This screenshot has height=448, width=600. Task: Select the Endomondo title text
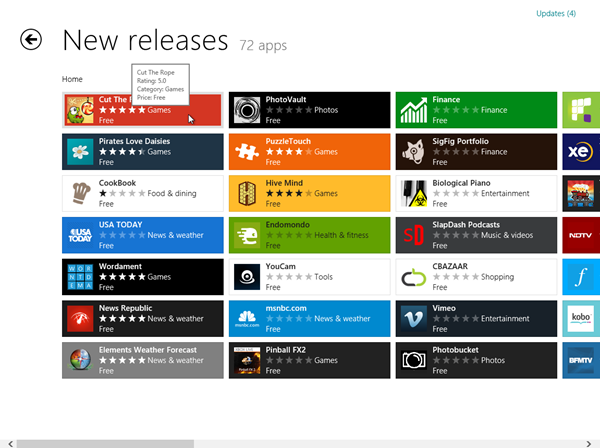tap(288, 225)
